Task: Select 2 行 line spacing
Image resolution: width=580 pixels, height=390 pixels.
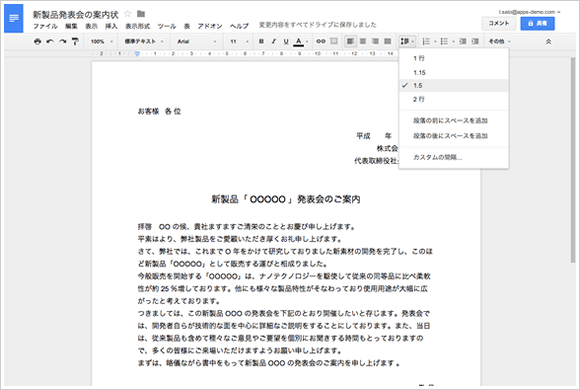Action: pos(454,99)
